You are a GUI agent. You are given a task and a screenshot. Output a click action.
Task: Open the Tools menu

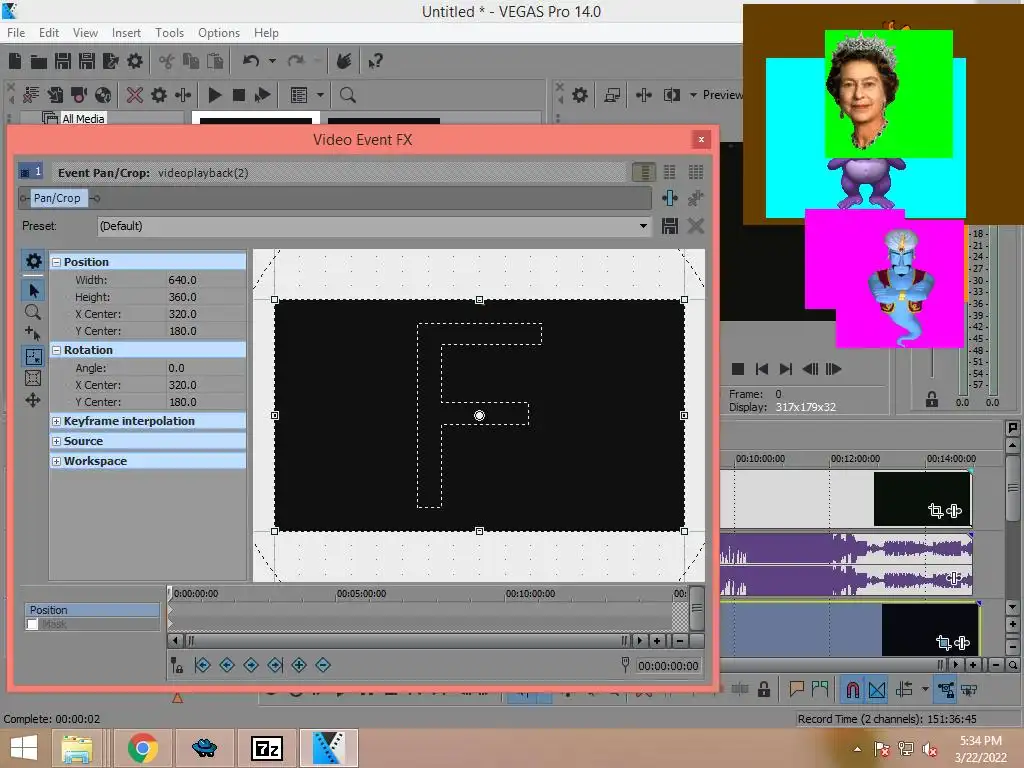click(x=169, y=33)
